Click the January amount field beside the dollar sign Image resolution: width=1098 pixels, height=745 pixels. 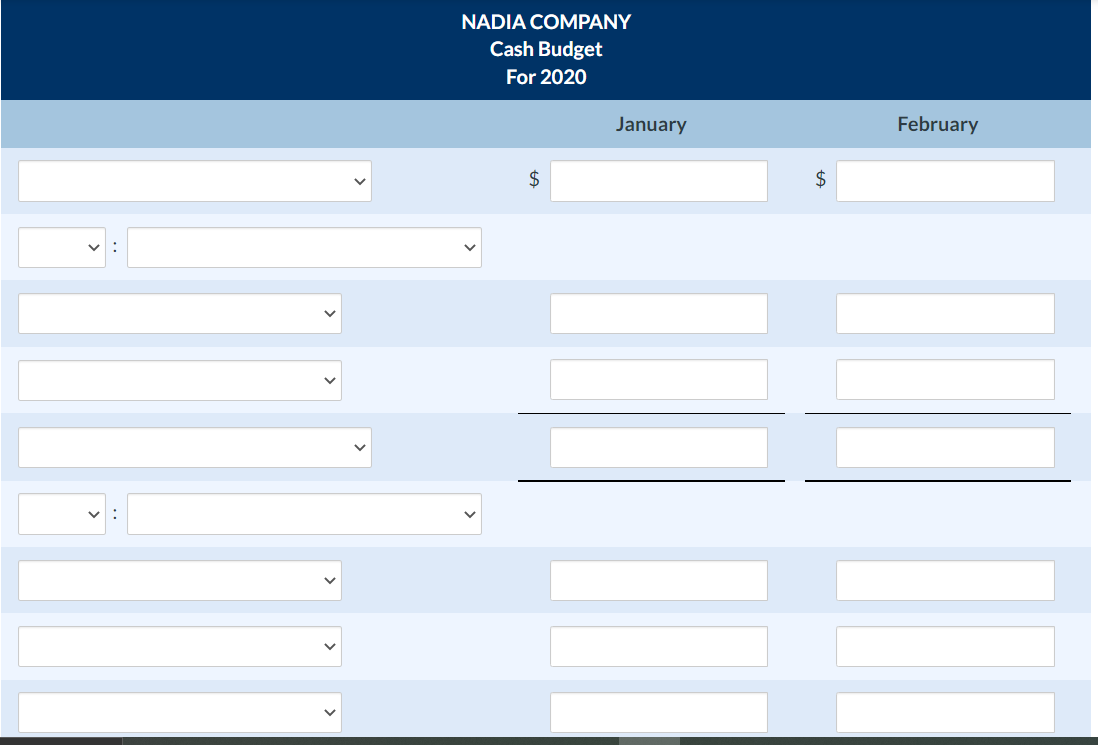(659, 180)
